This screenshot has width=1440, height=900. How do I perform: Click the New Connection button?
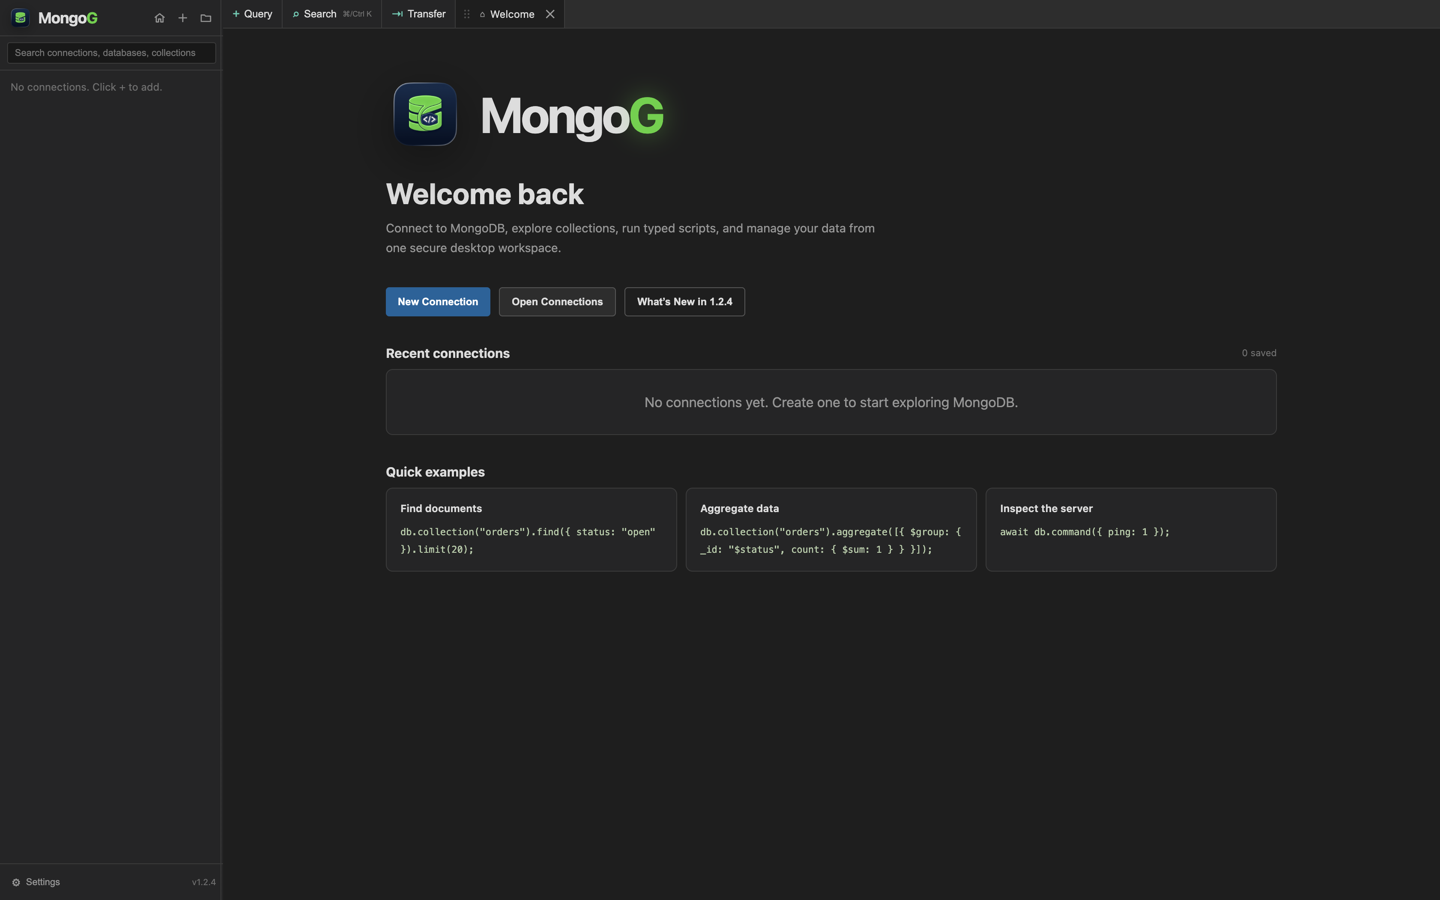(x=438, y=302)
